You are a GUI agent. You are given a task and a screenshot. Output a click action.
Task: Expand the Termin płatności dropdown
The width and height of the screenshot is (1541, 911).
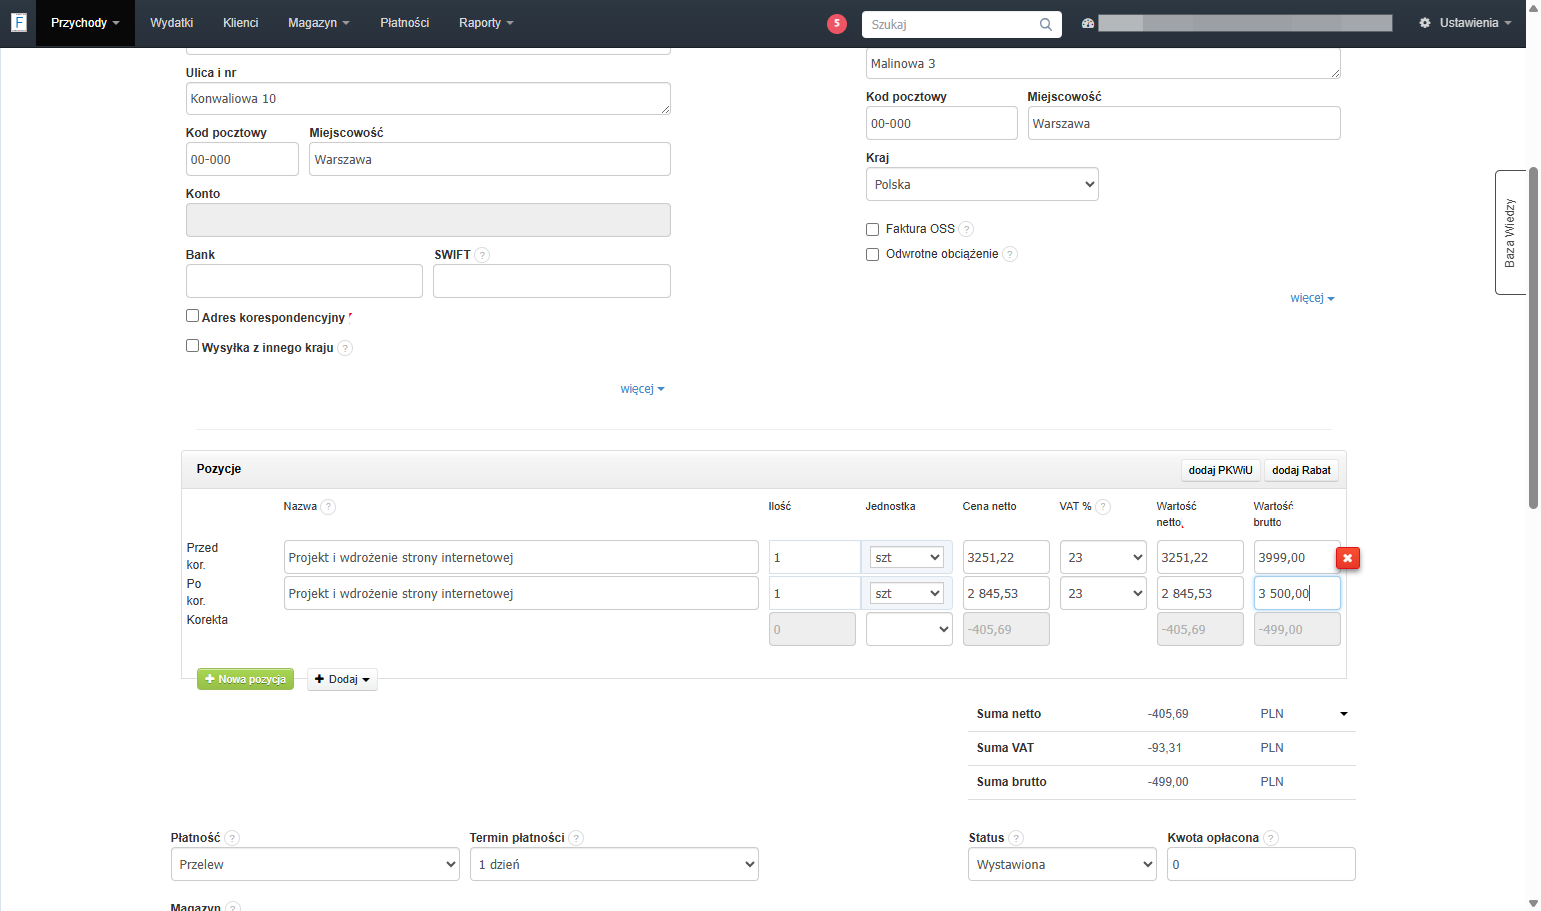(x=614, y=864)
